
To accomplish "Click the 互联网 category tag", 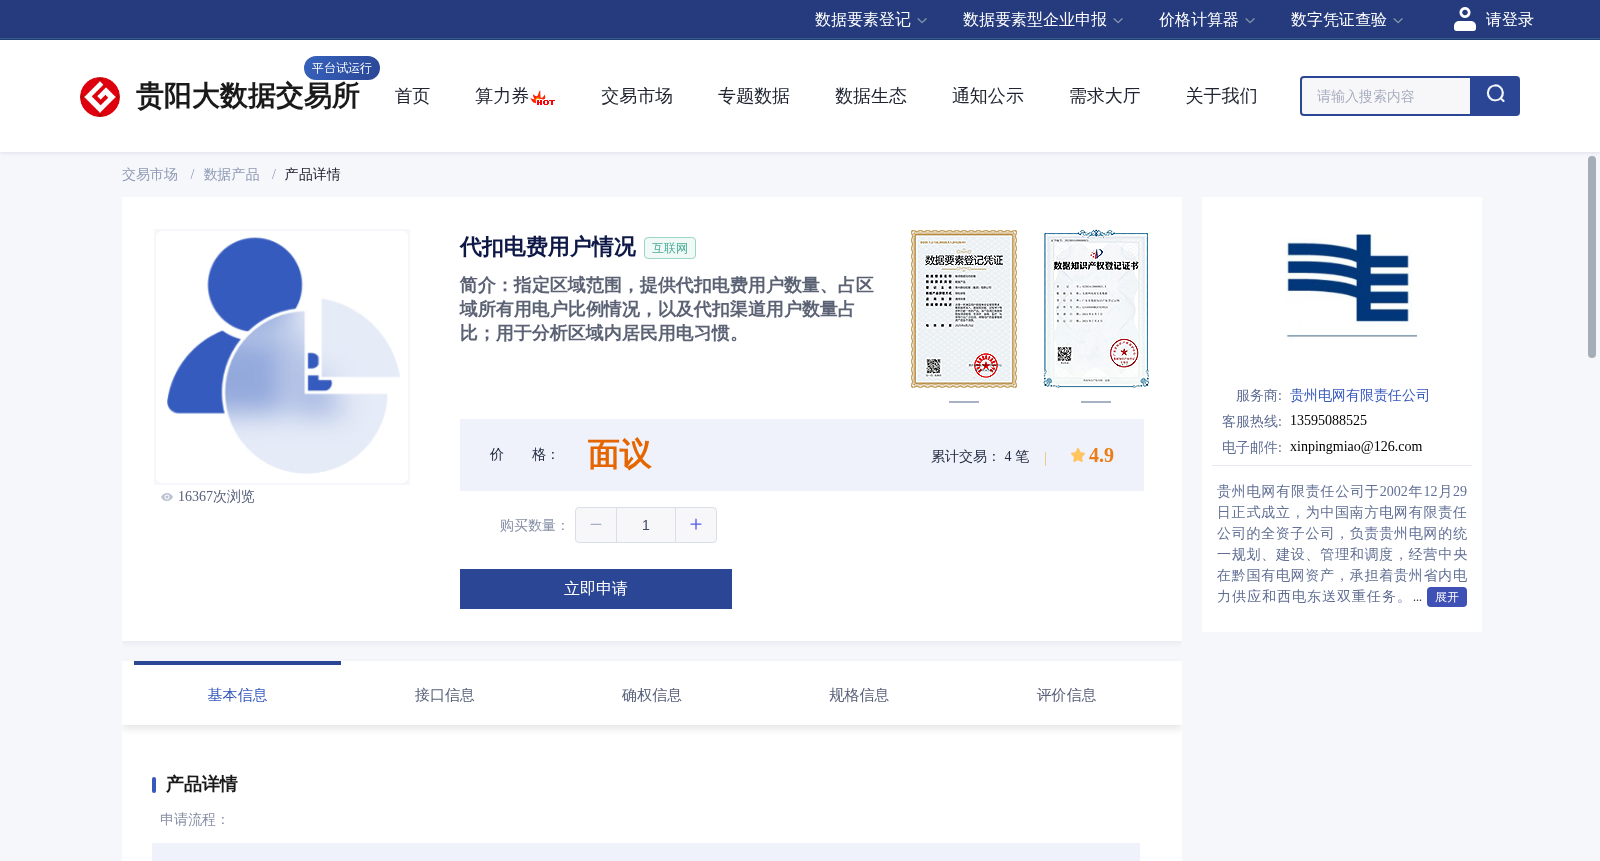I will point(670,248).
